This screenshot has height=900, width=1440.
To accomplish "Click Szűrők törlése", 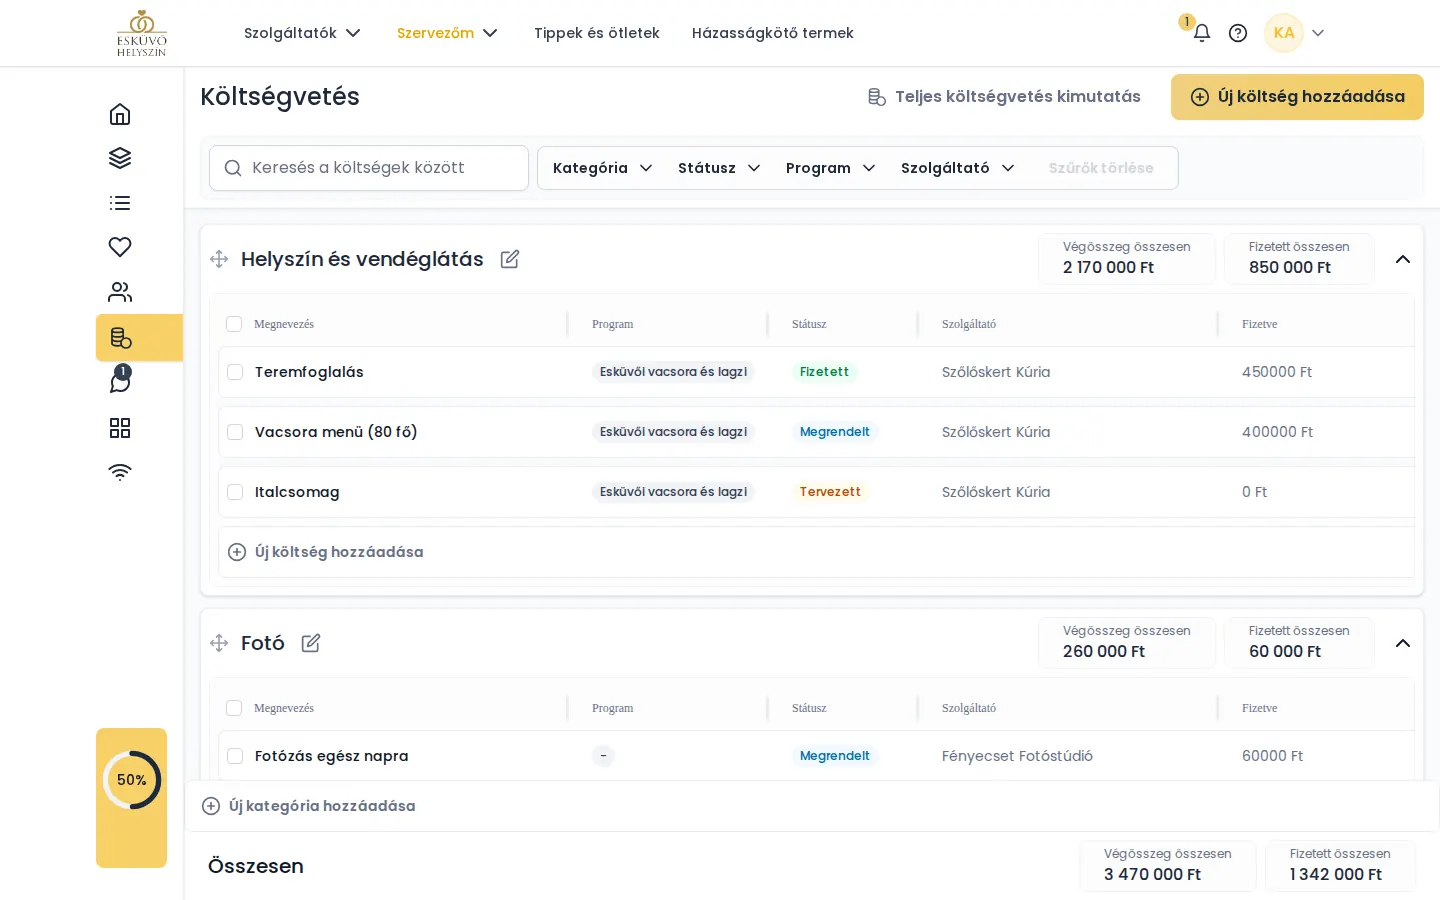I will (1101, 168).
